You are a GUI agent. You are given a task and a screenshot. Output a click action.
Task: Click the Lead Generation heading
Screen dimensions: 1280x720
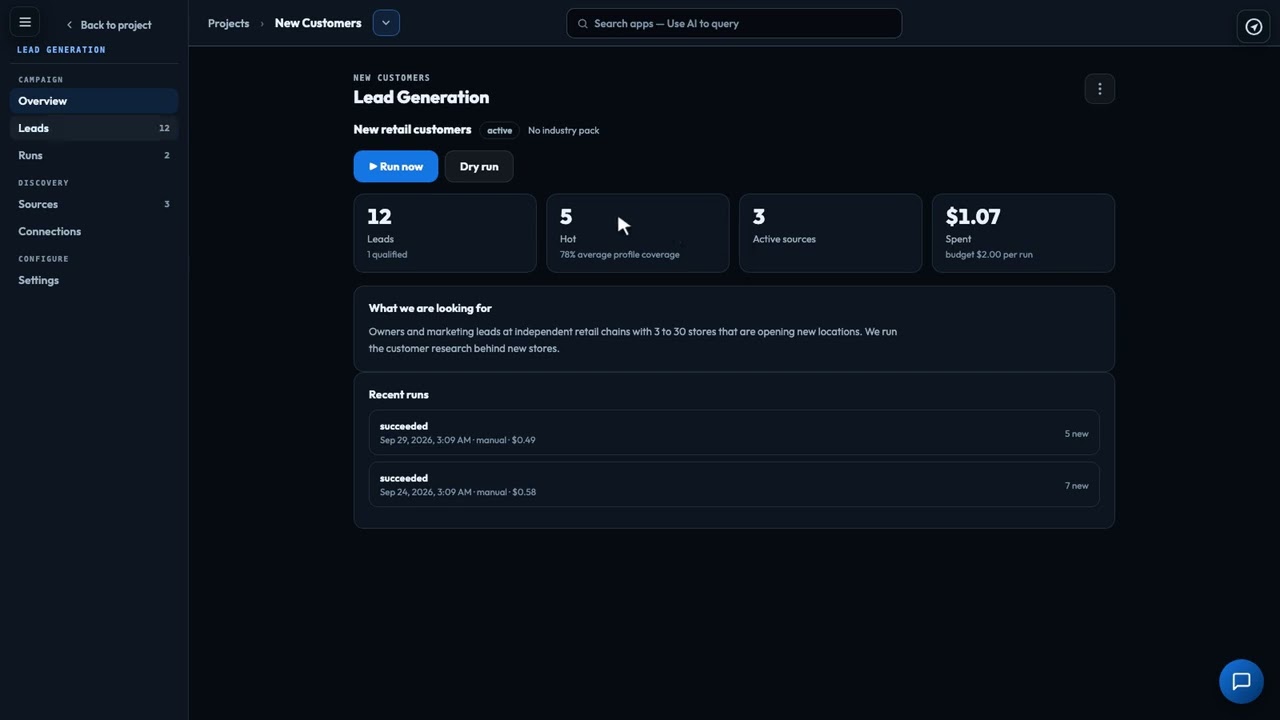pos(421,97)
